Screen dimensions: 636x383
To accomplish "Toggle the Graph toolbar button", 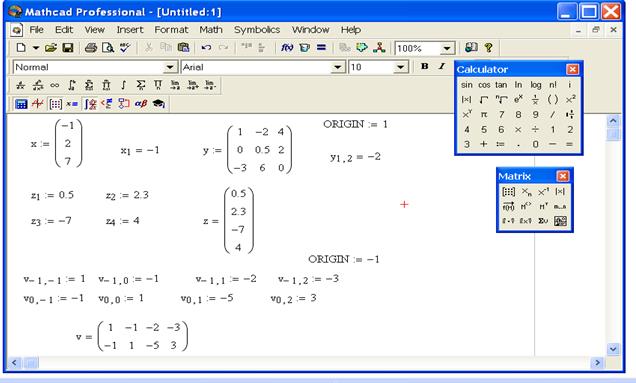I will coord(38,104).
